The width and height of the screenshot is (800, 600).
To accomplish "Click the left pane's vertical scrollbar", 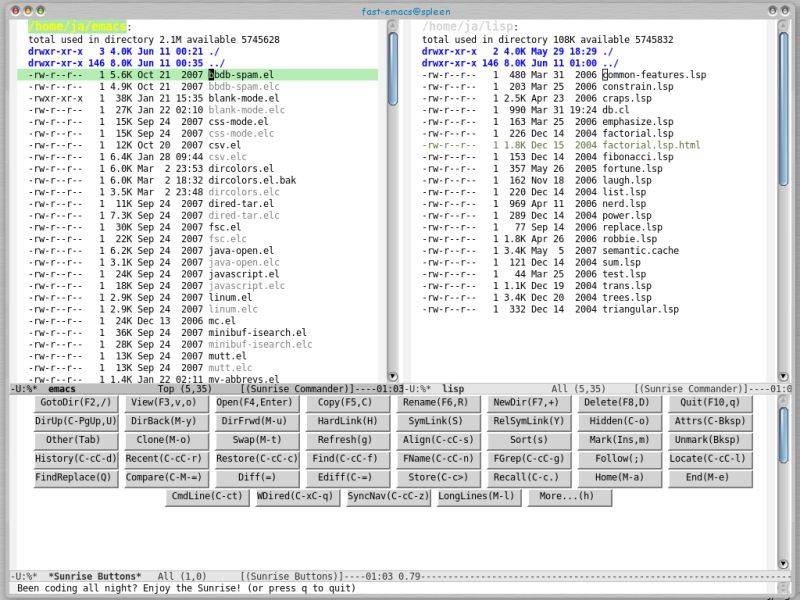I will (x=393, y=200).
